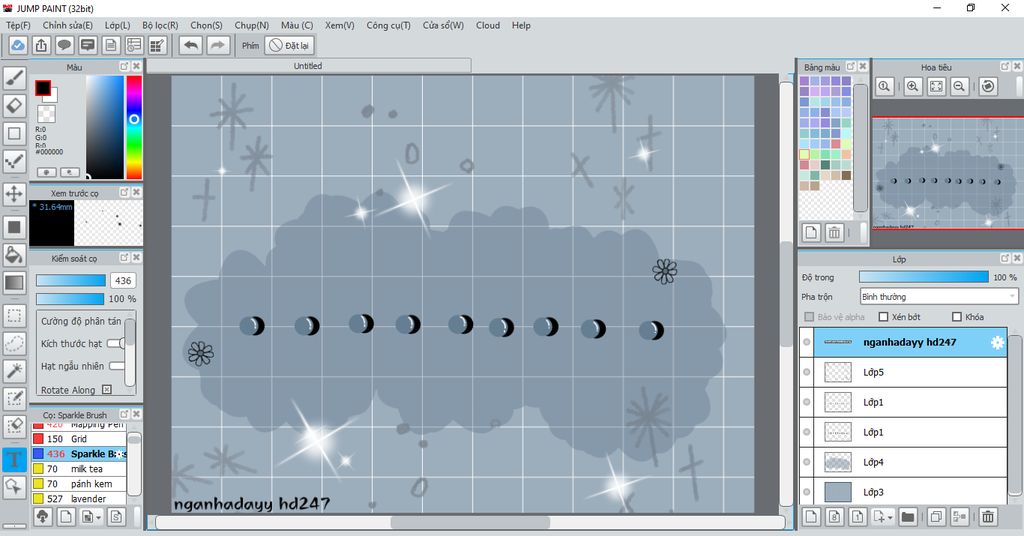Select the Operation object-select tool
This screenshot has width=1024, height=536.
(x=14, y=486)
